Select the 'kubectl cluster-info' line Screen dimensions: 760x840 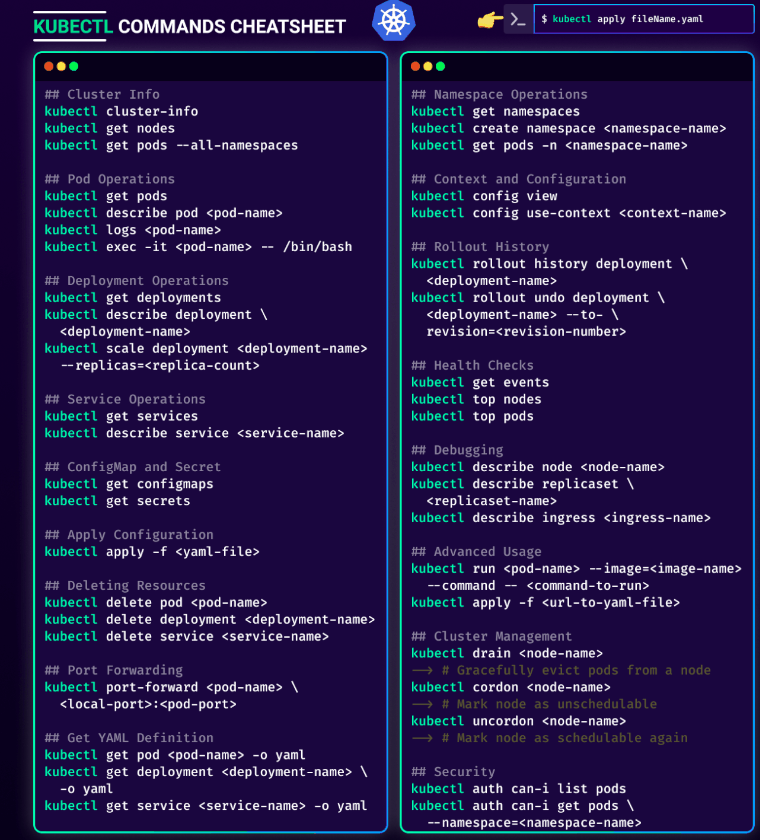121,111
